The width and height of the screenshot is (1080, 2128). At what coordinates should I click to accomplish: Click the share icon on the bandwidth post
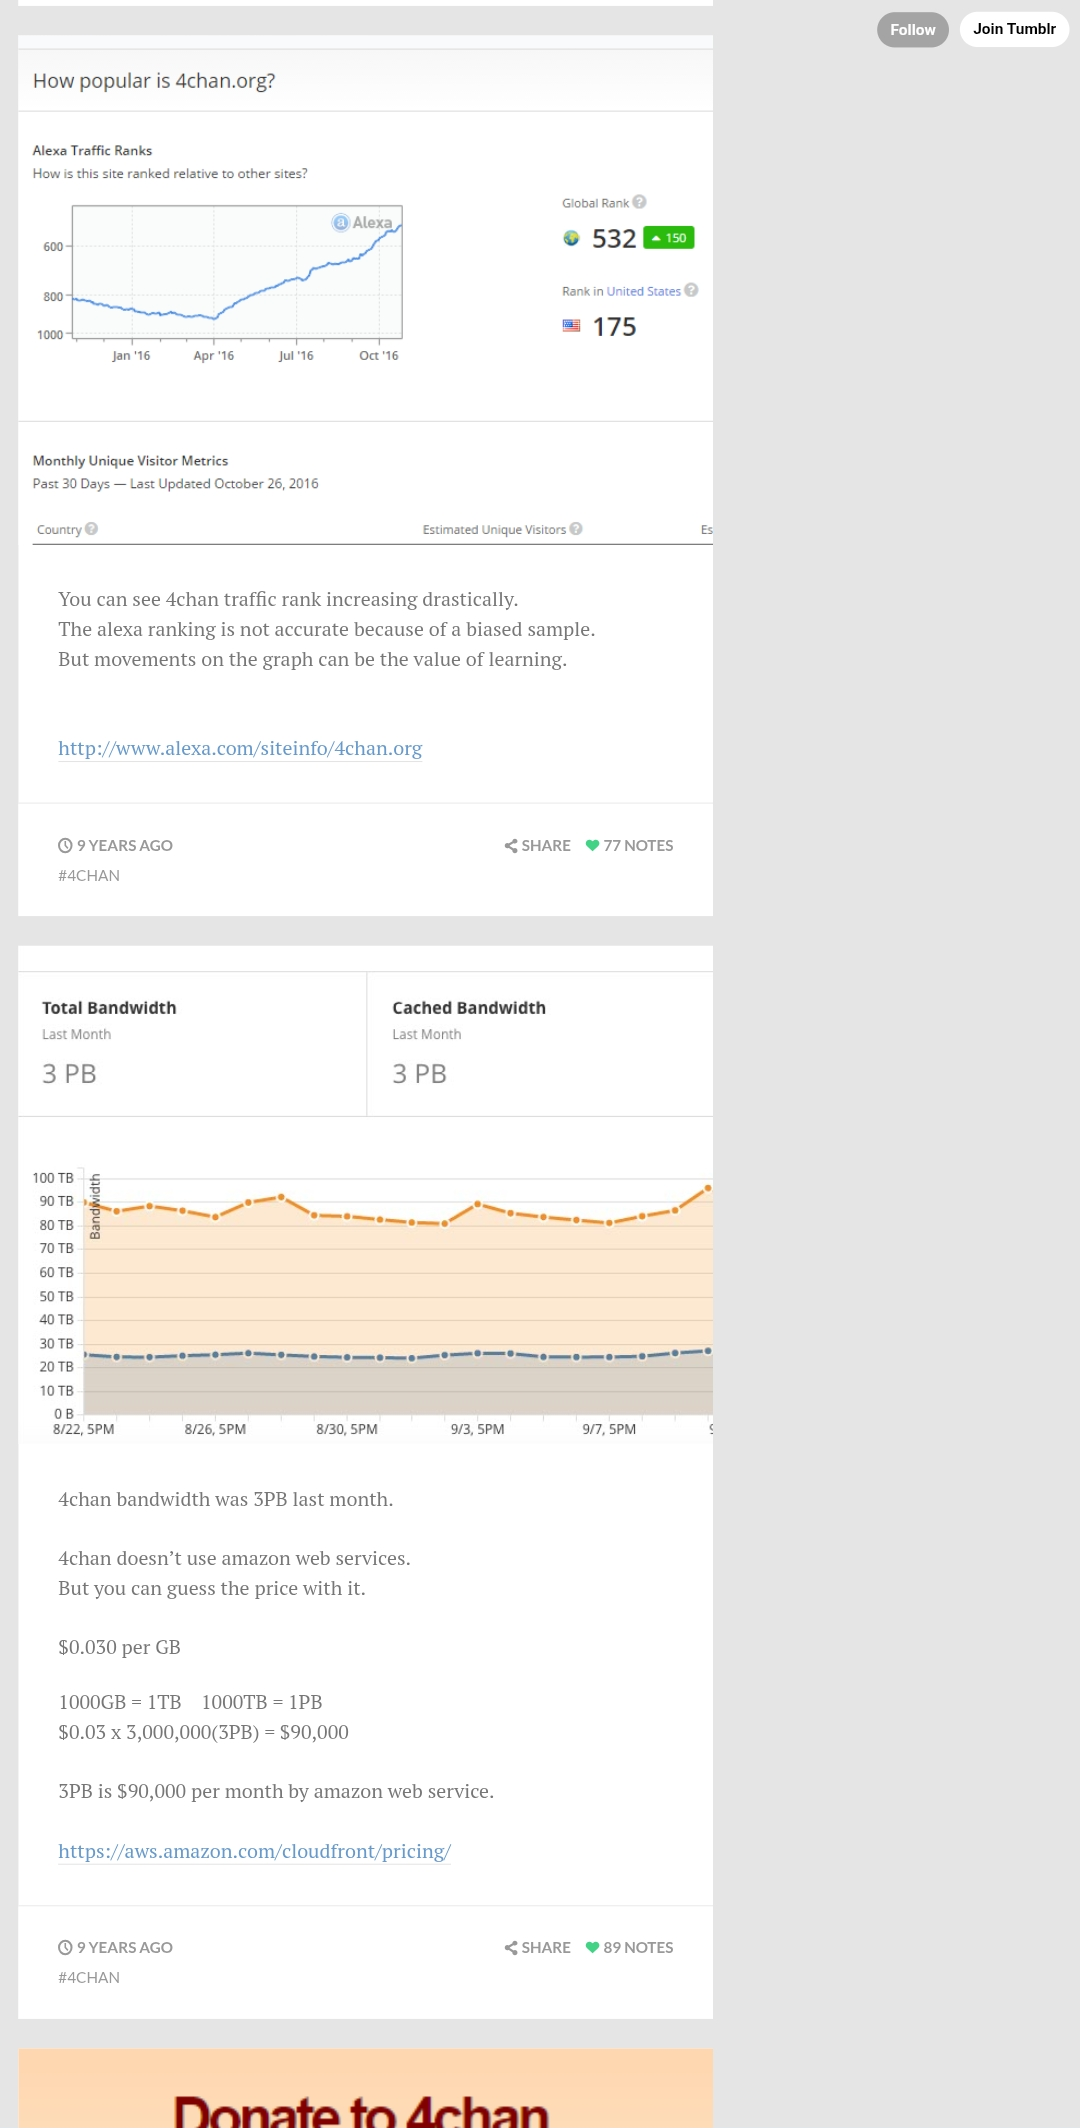[511, 1948]
